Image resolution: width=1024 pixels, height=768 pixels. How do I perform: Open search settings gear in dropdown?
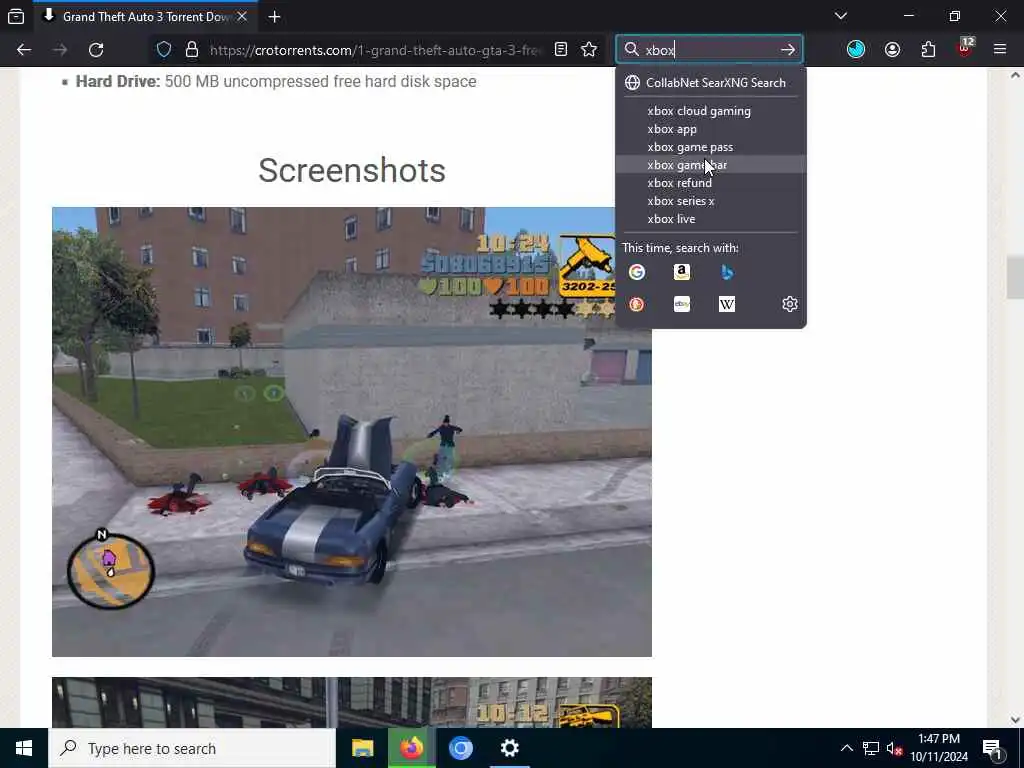790,304
